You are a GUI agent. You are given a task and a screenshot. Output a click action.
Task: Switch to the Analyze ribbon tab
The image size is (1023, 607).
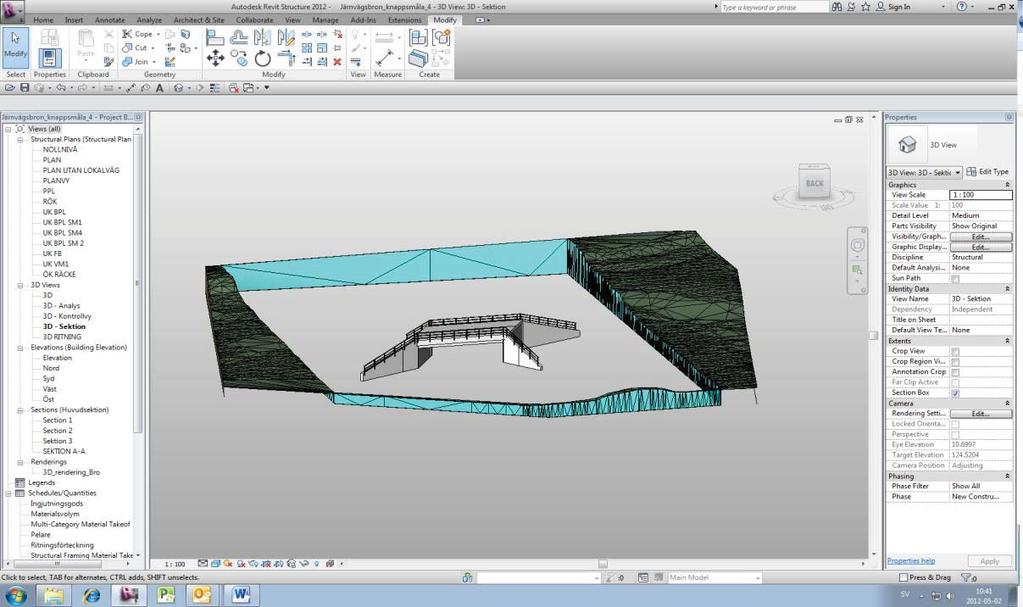click(149, 20)
